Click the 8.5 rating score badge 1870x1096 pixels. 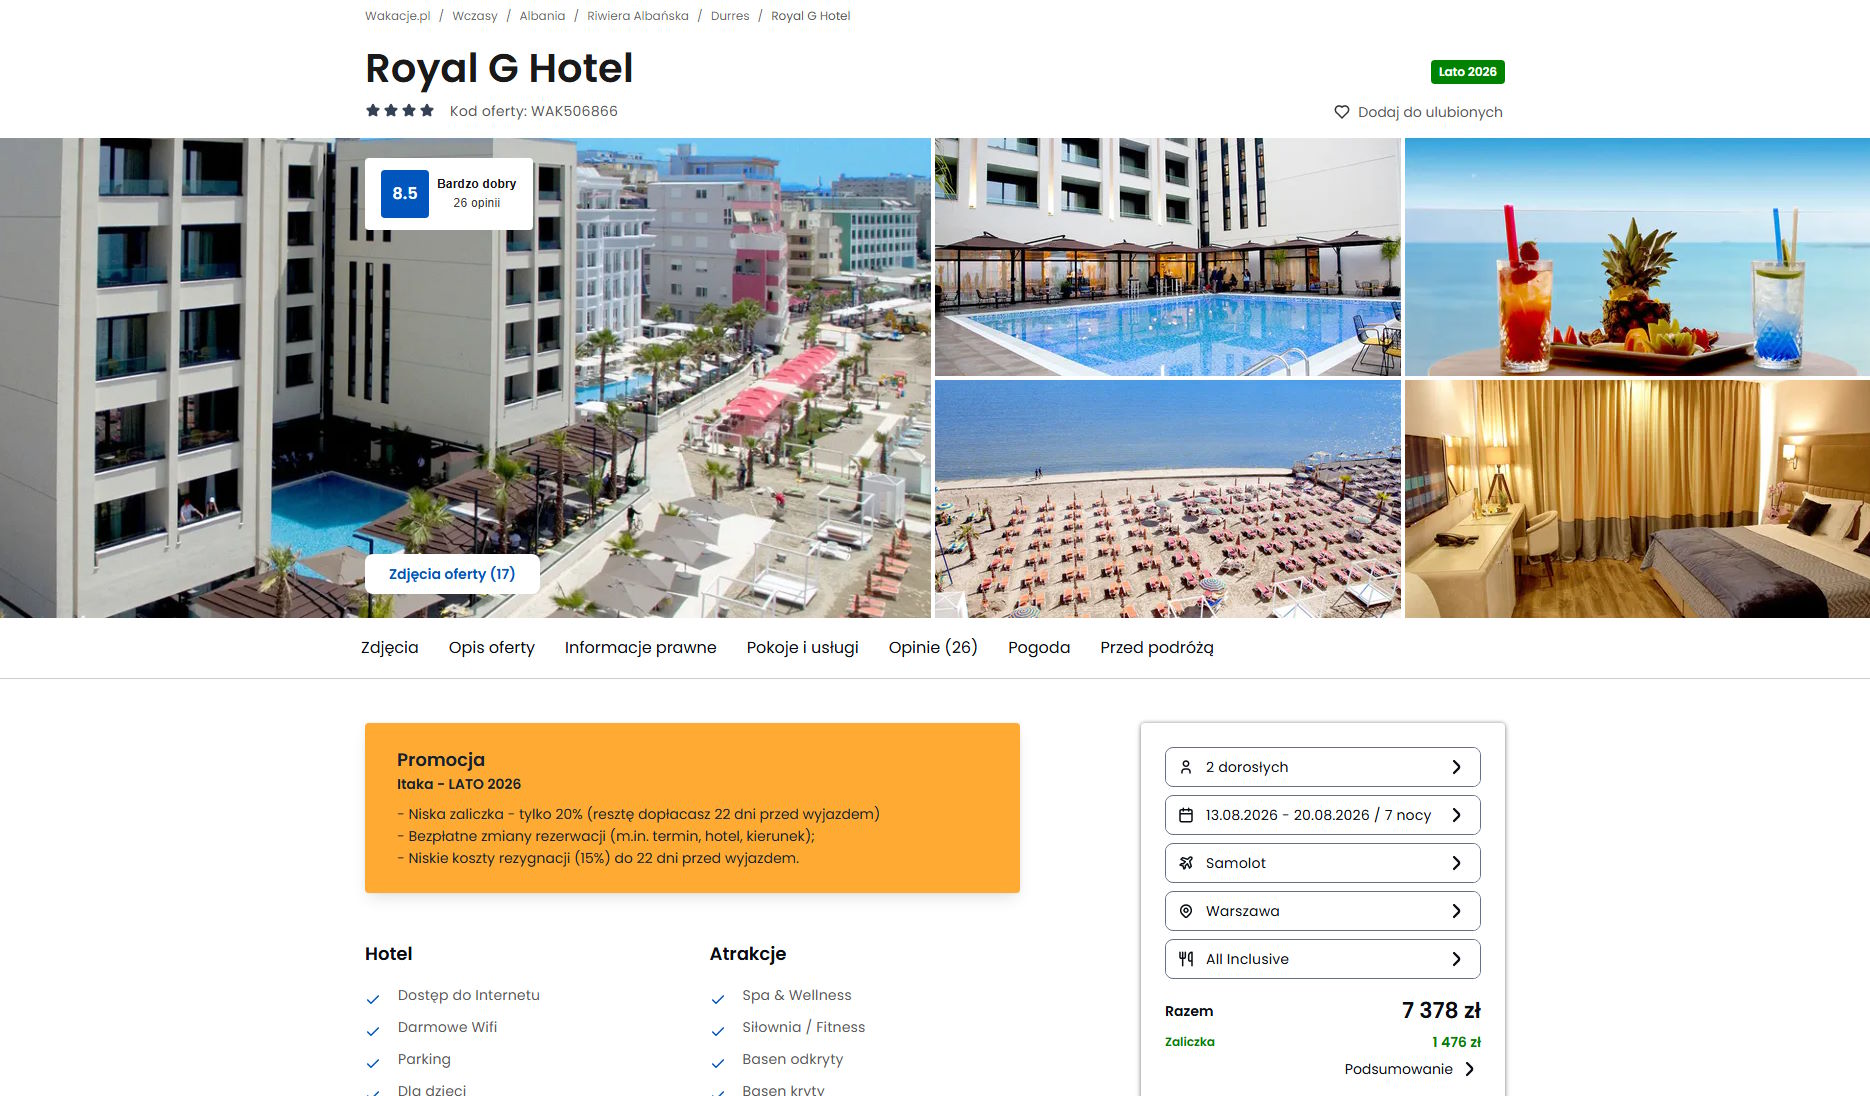click(405, 194)
